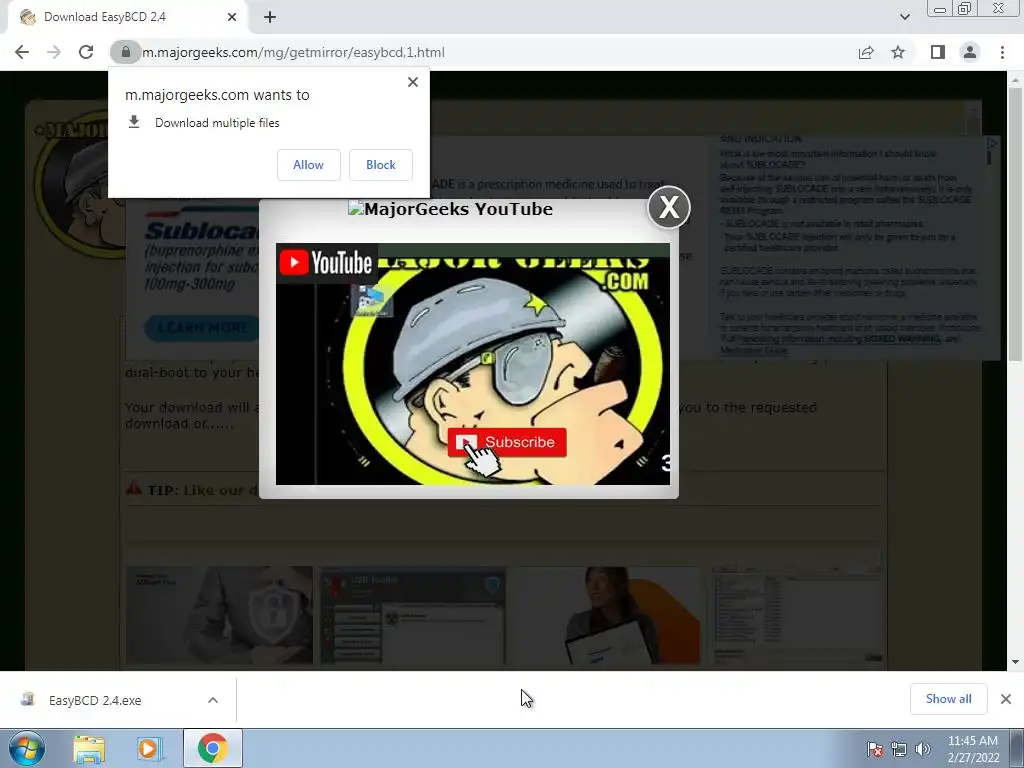The image size is (1024, 768).
Task: Click the red Subscribe button
Action: click(507, 442)
